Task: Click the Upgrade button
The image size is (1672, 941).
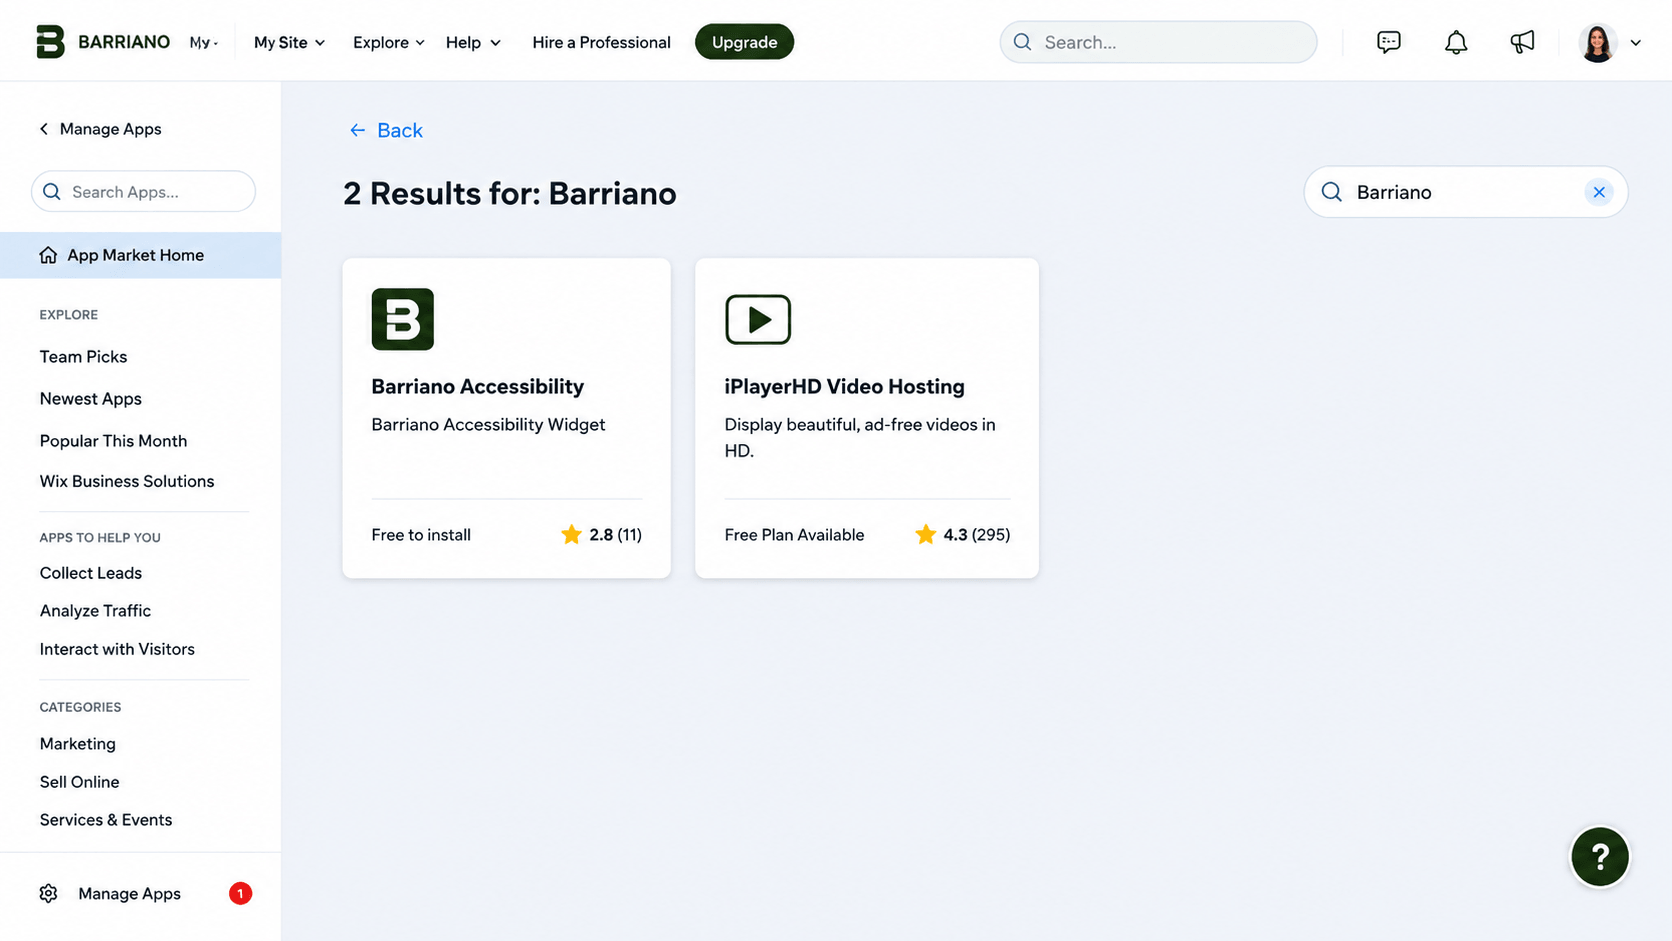Action: click(x=744, y=42)
